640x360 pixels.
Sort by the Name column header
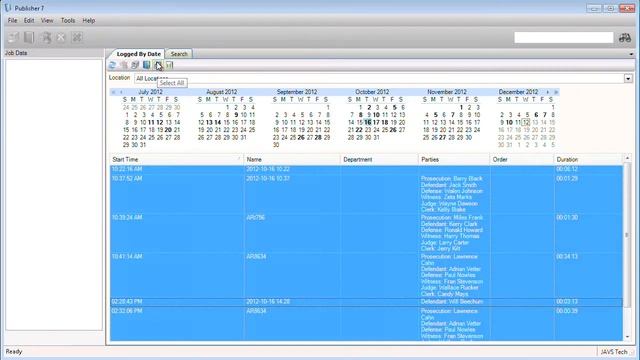point(292,160)
